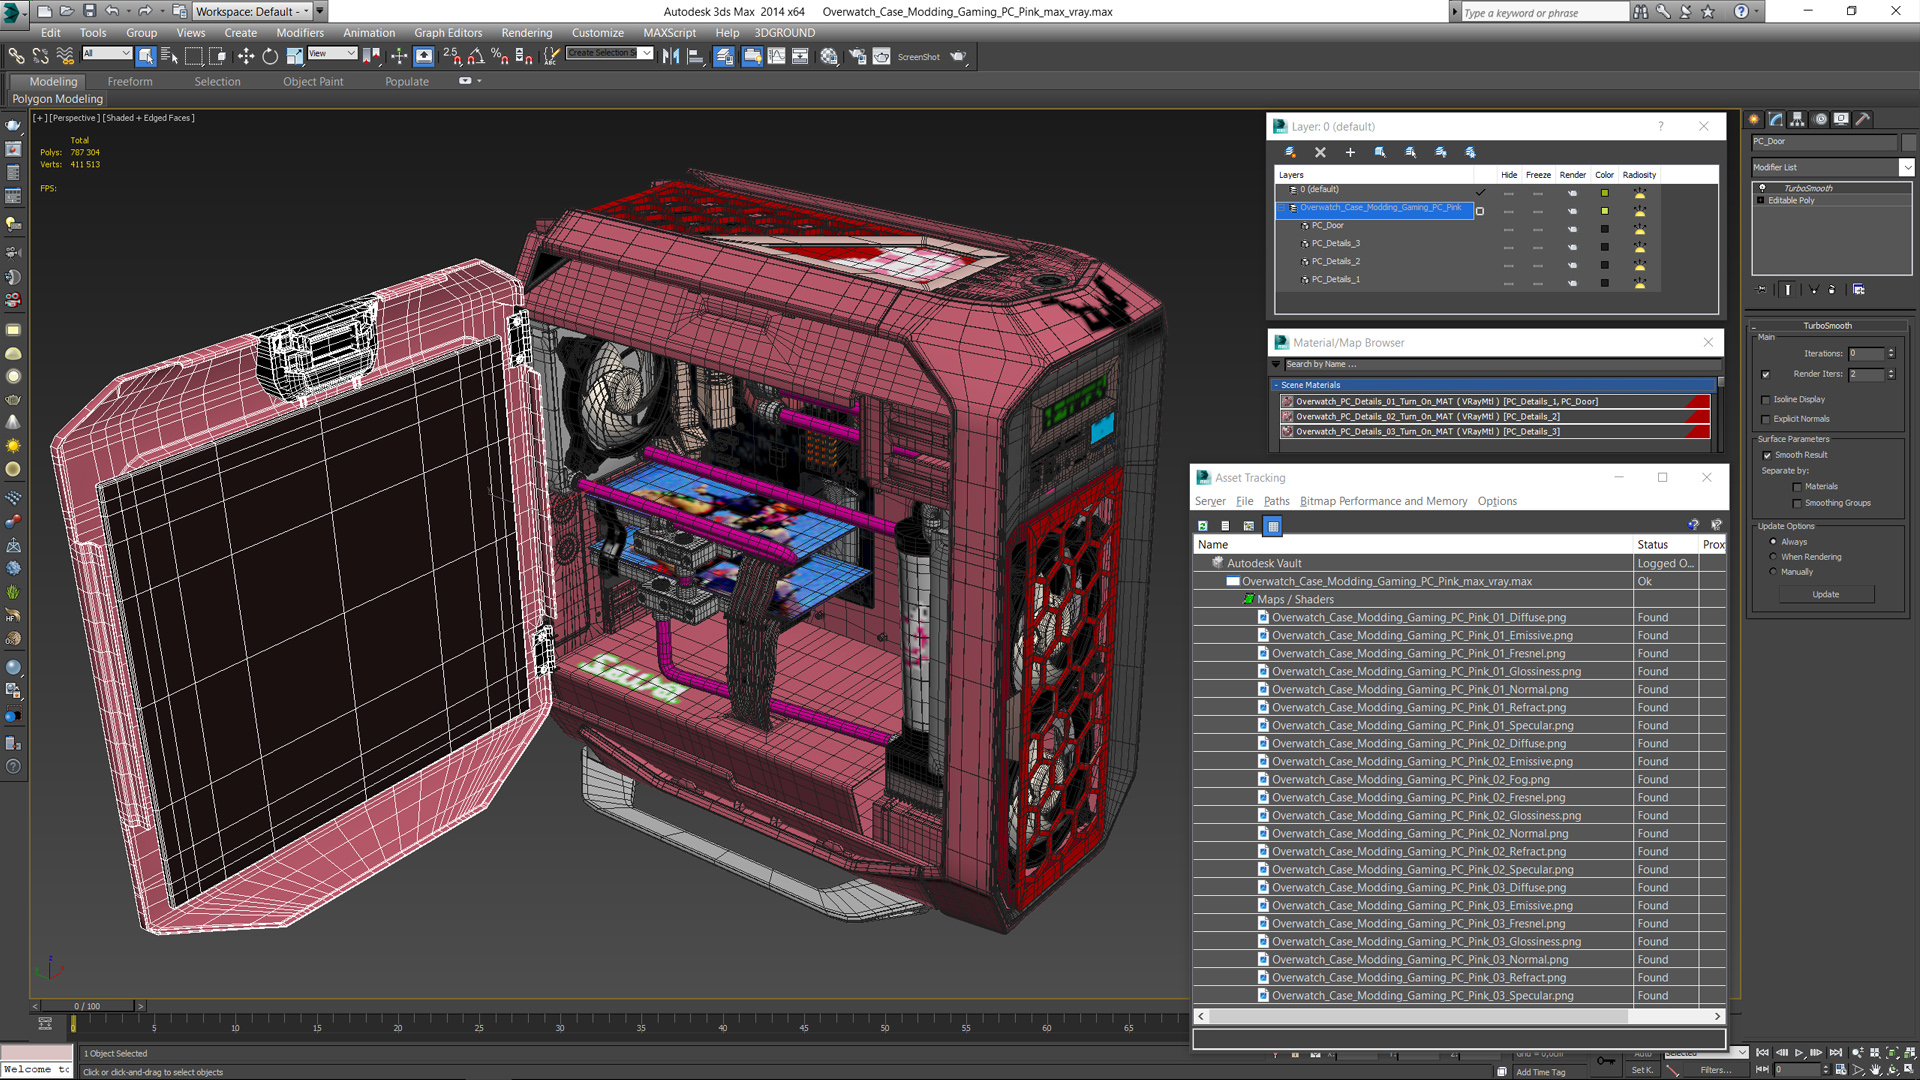Select When Rendering update option

[1773, 557]
